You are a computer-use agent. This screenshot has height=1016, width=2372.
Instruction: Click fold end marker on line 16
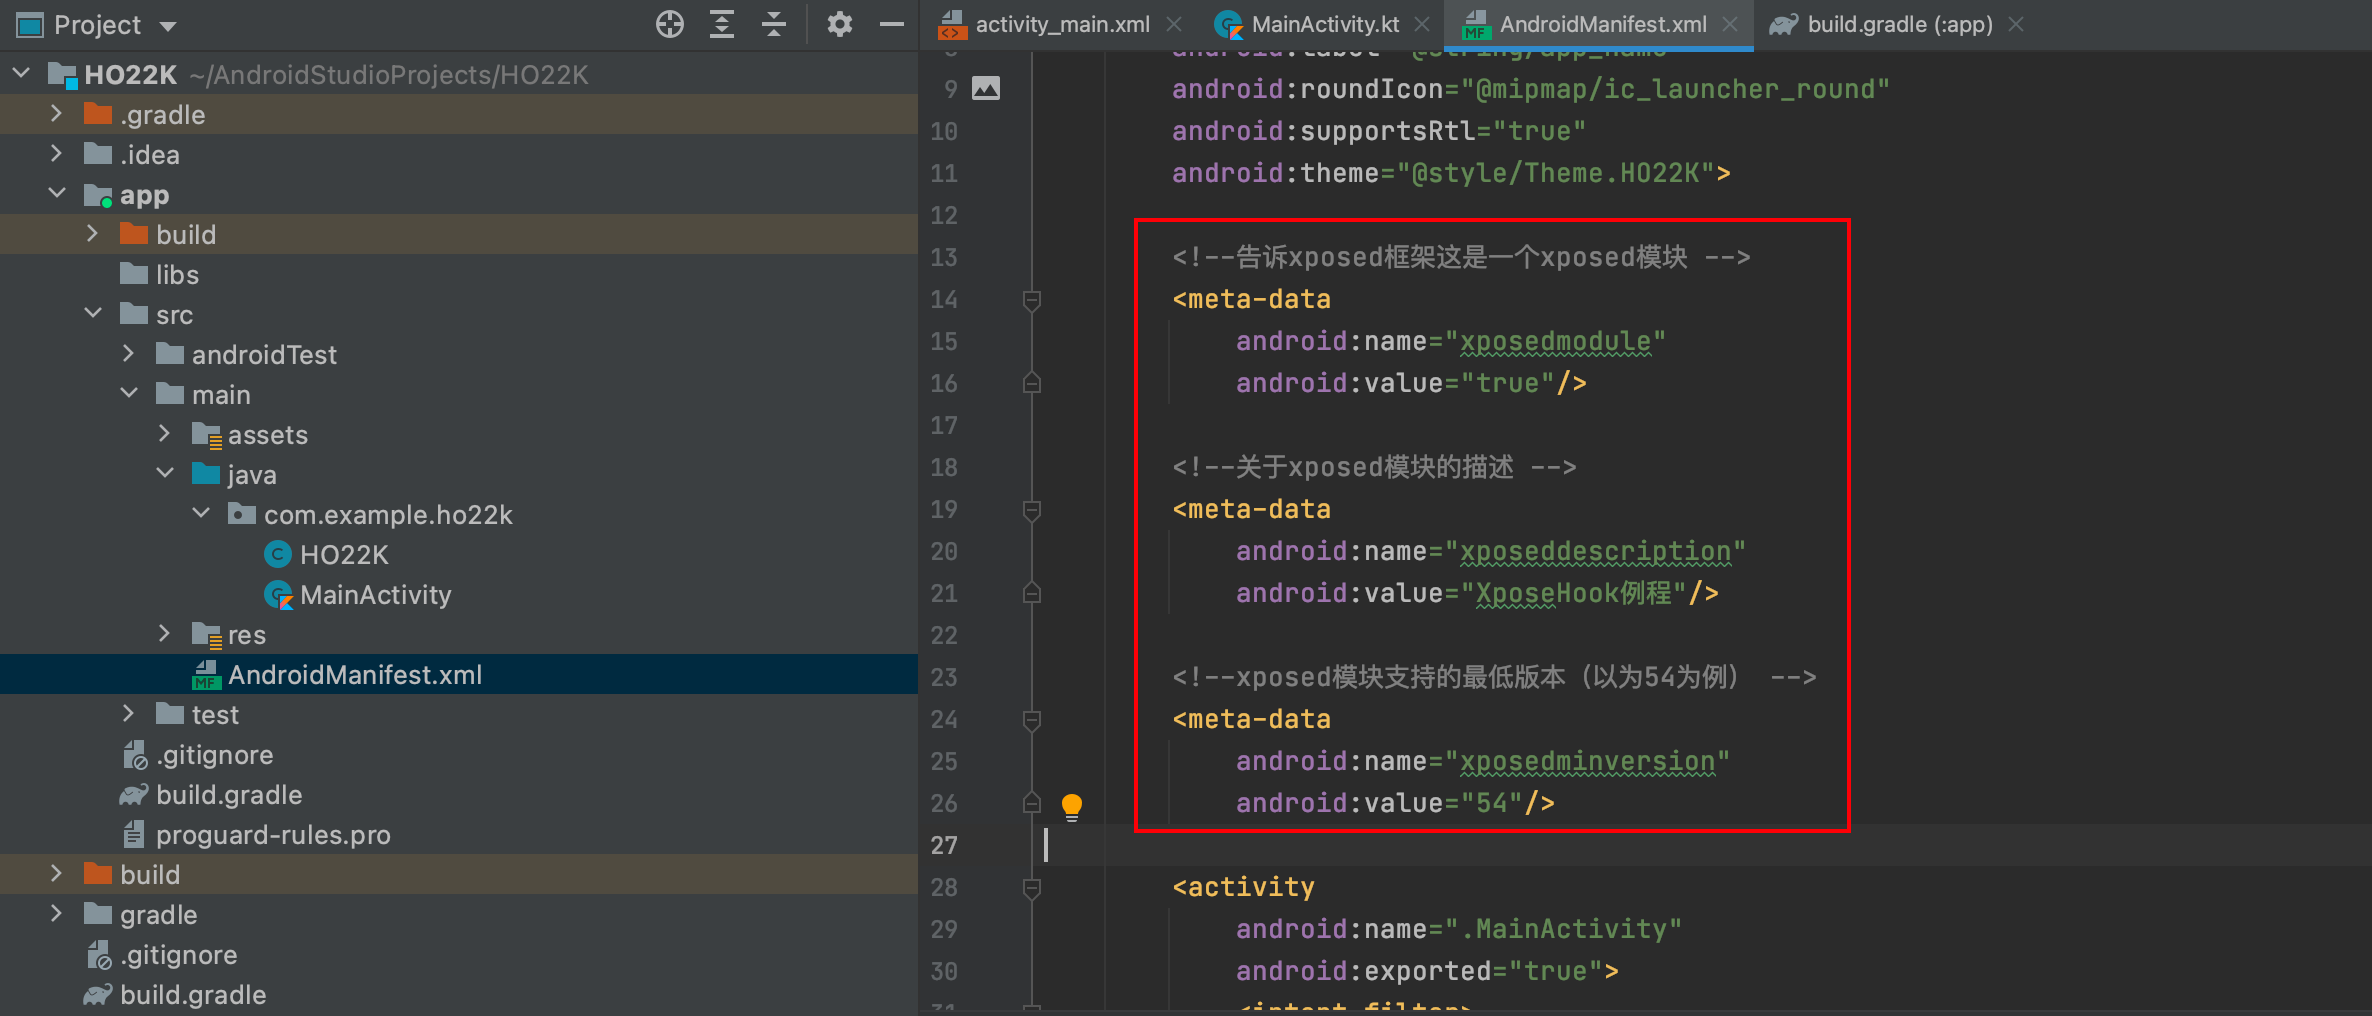(x=1032, y=383)
